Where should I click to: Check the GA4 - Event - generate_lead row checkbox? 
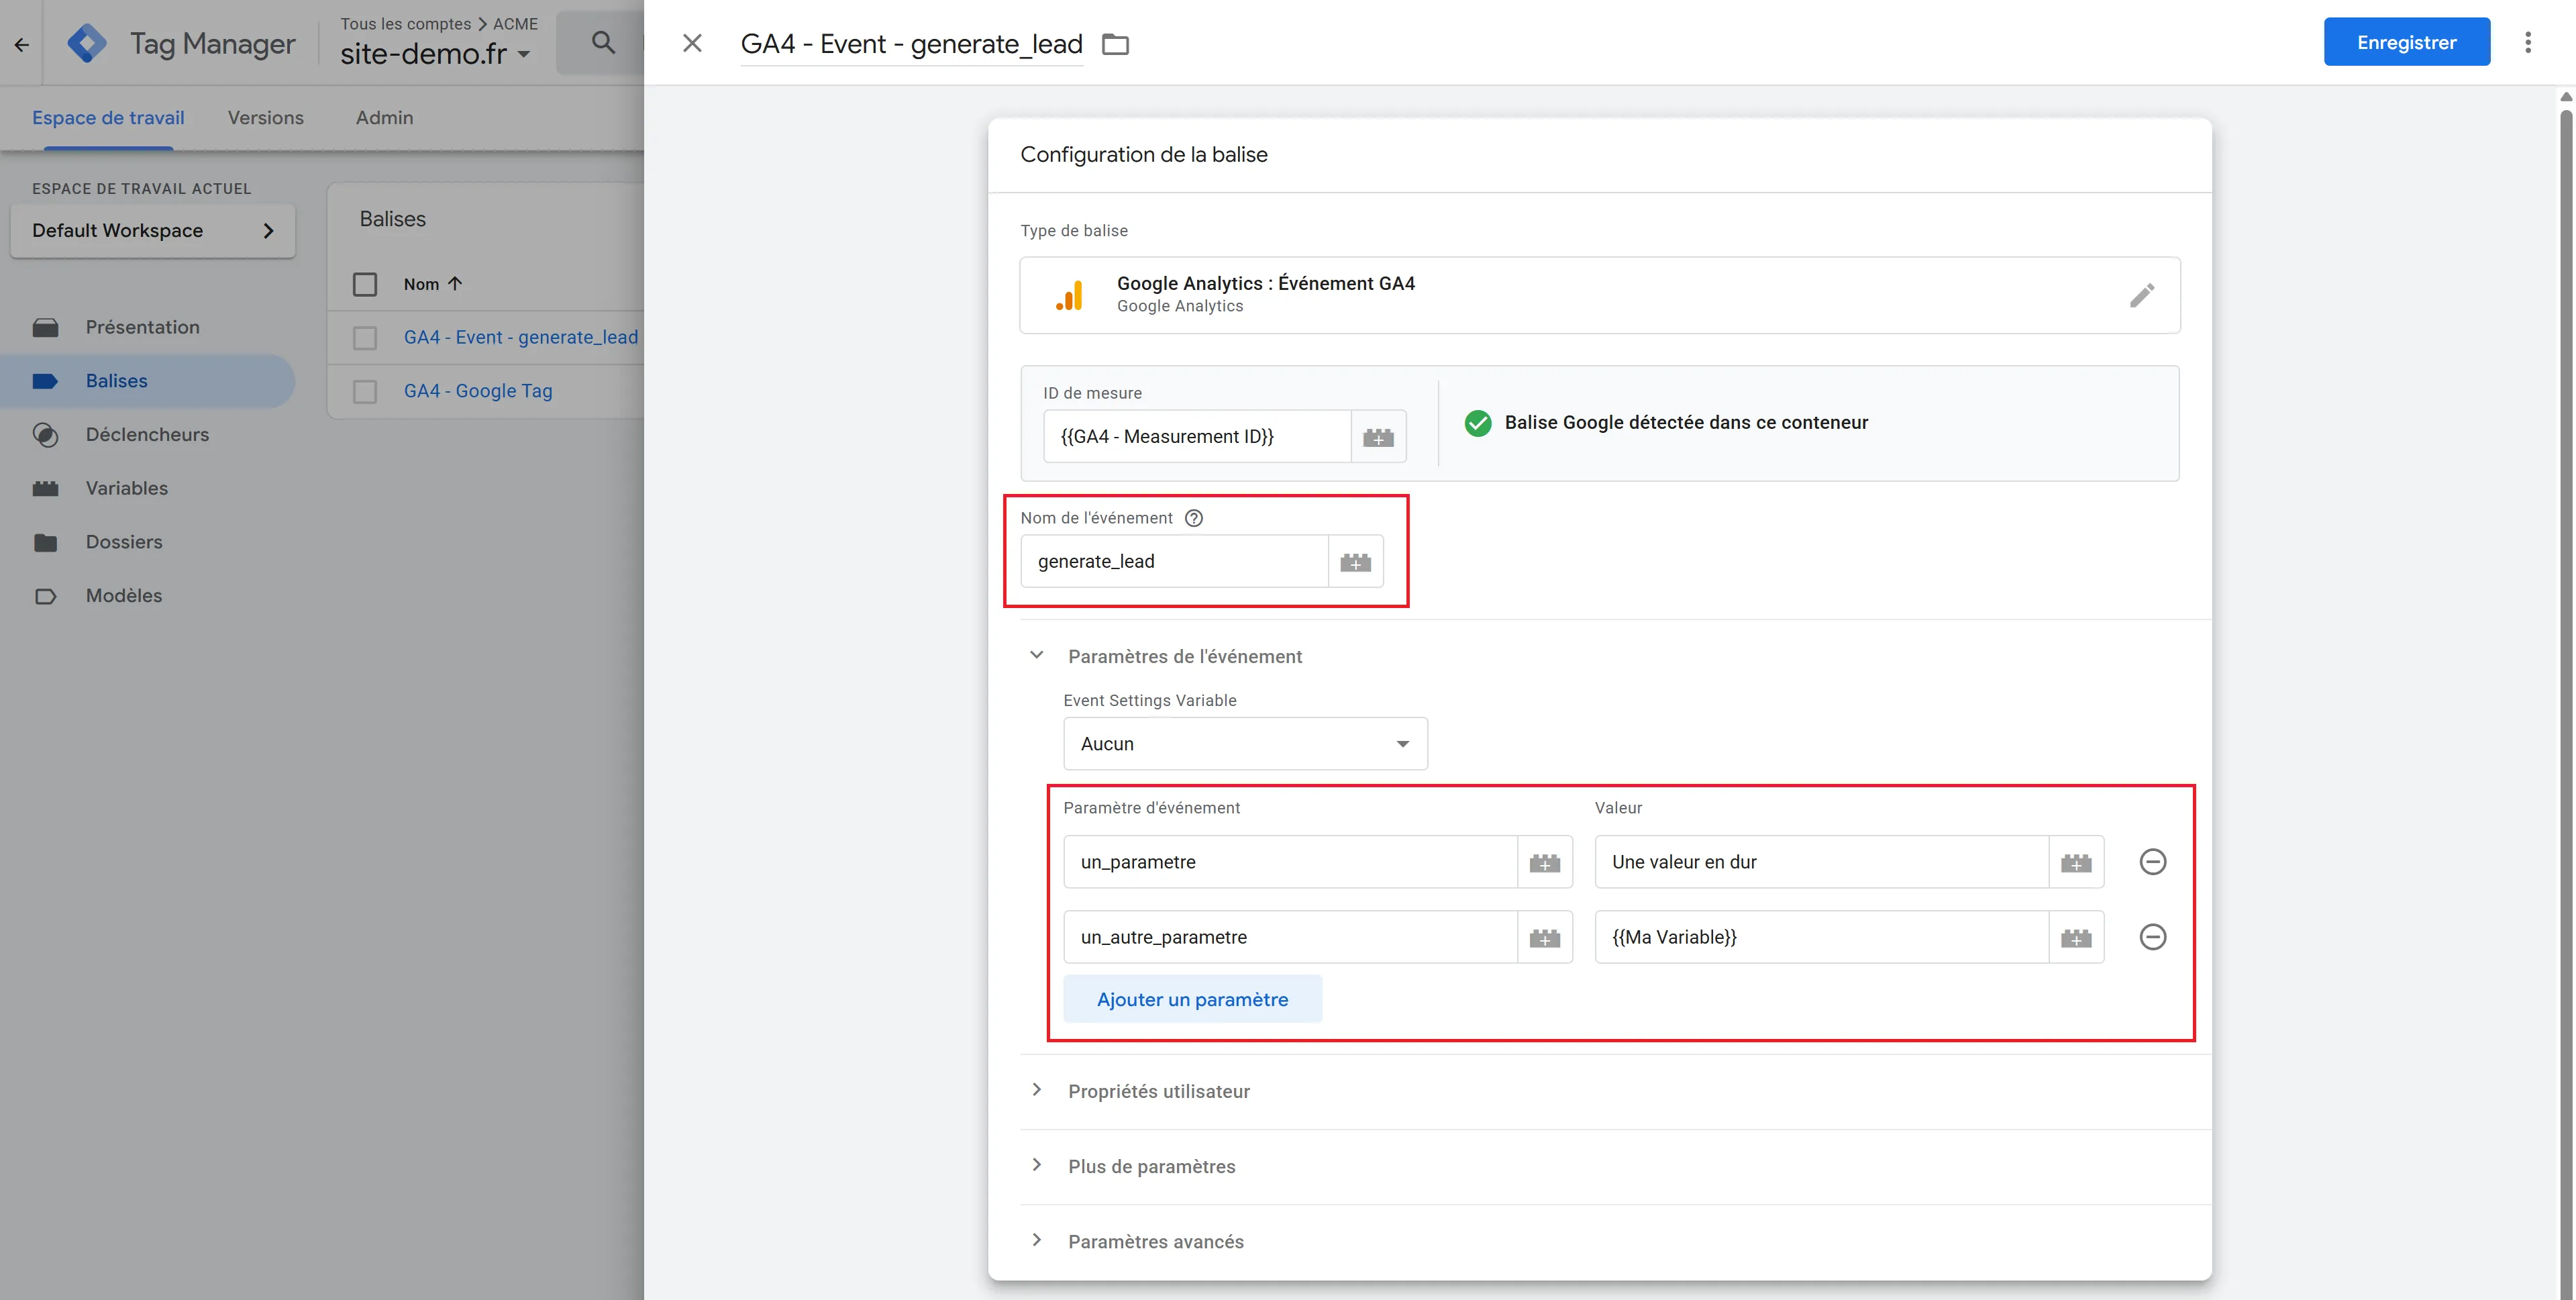pyautogui.click(x=365, y=338)
